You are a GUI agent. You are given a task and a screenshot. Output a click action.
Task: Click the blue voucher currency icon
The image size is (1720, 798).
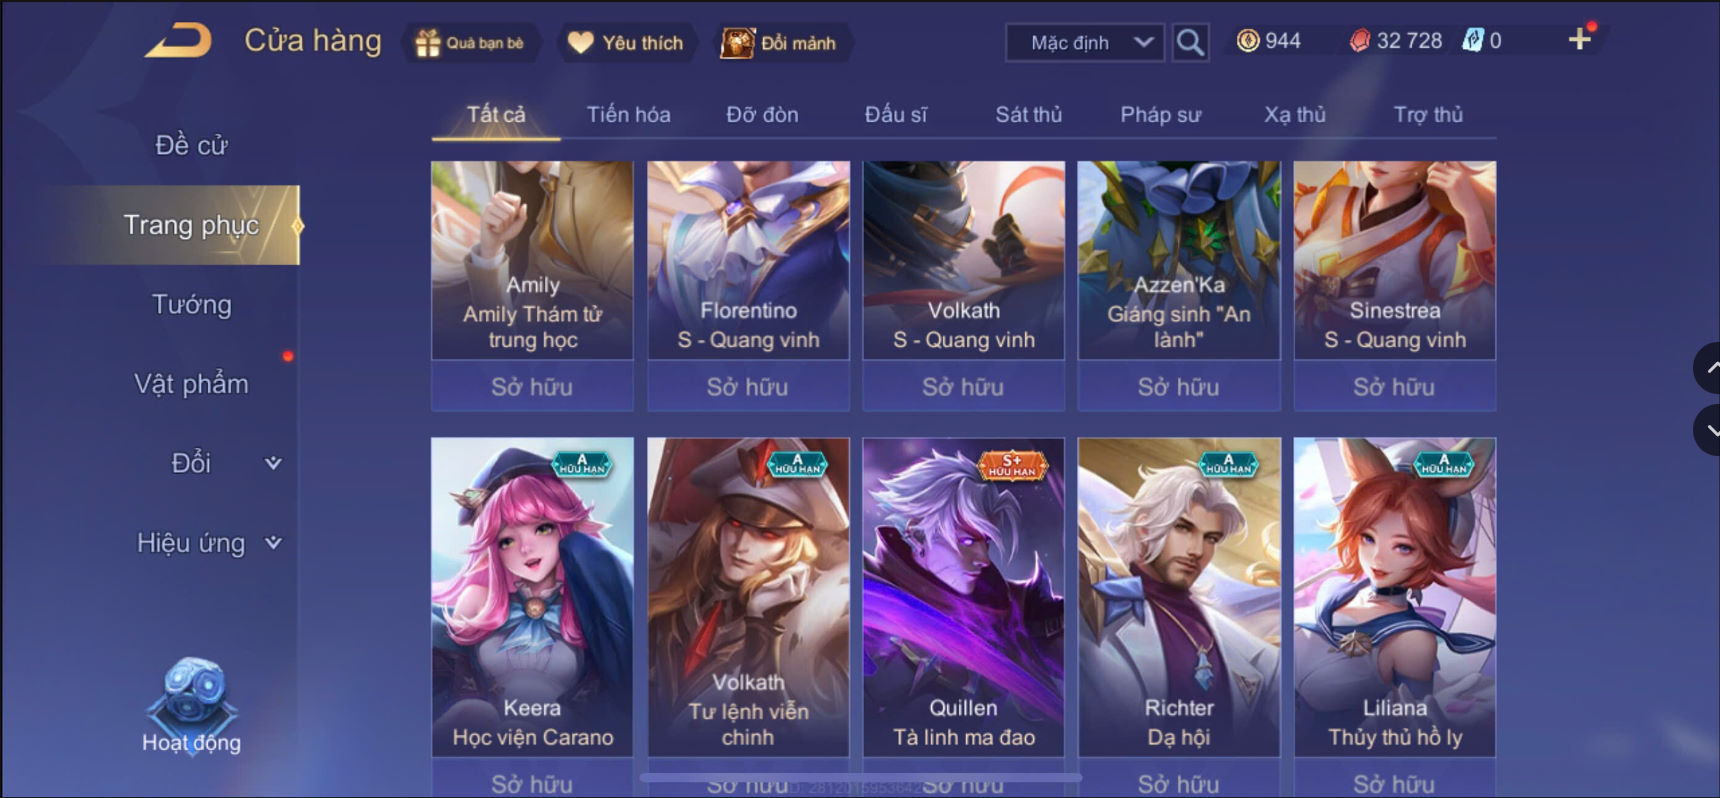tap(1473, 41)
